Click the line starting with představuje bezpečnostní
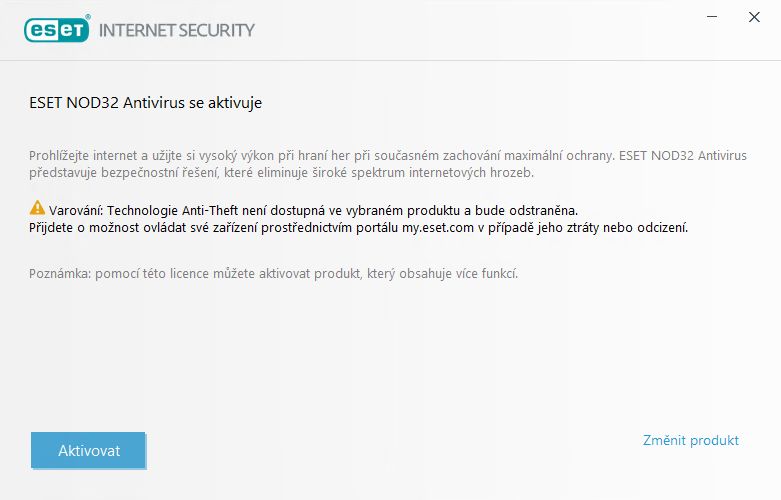 (281, 173)
